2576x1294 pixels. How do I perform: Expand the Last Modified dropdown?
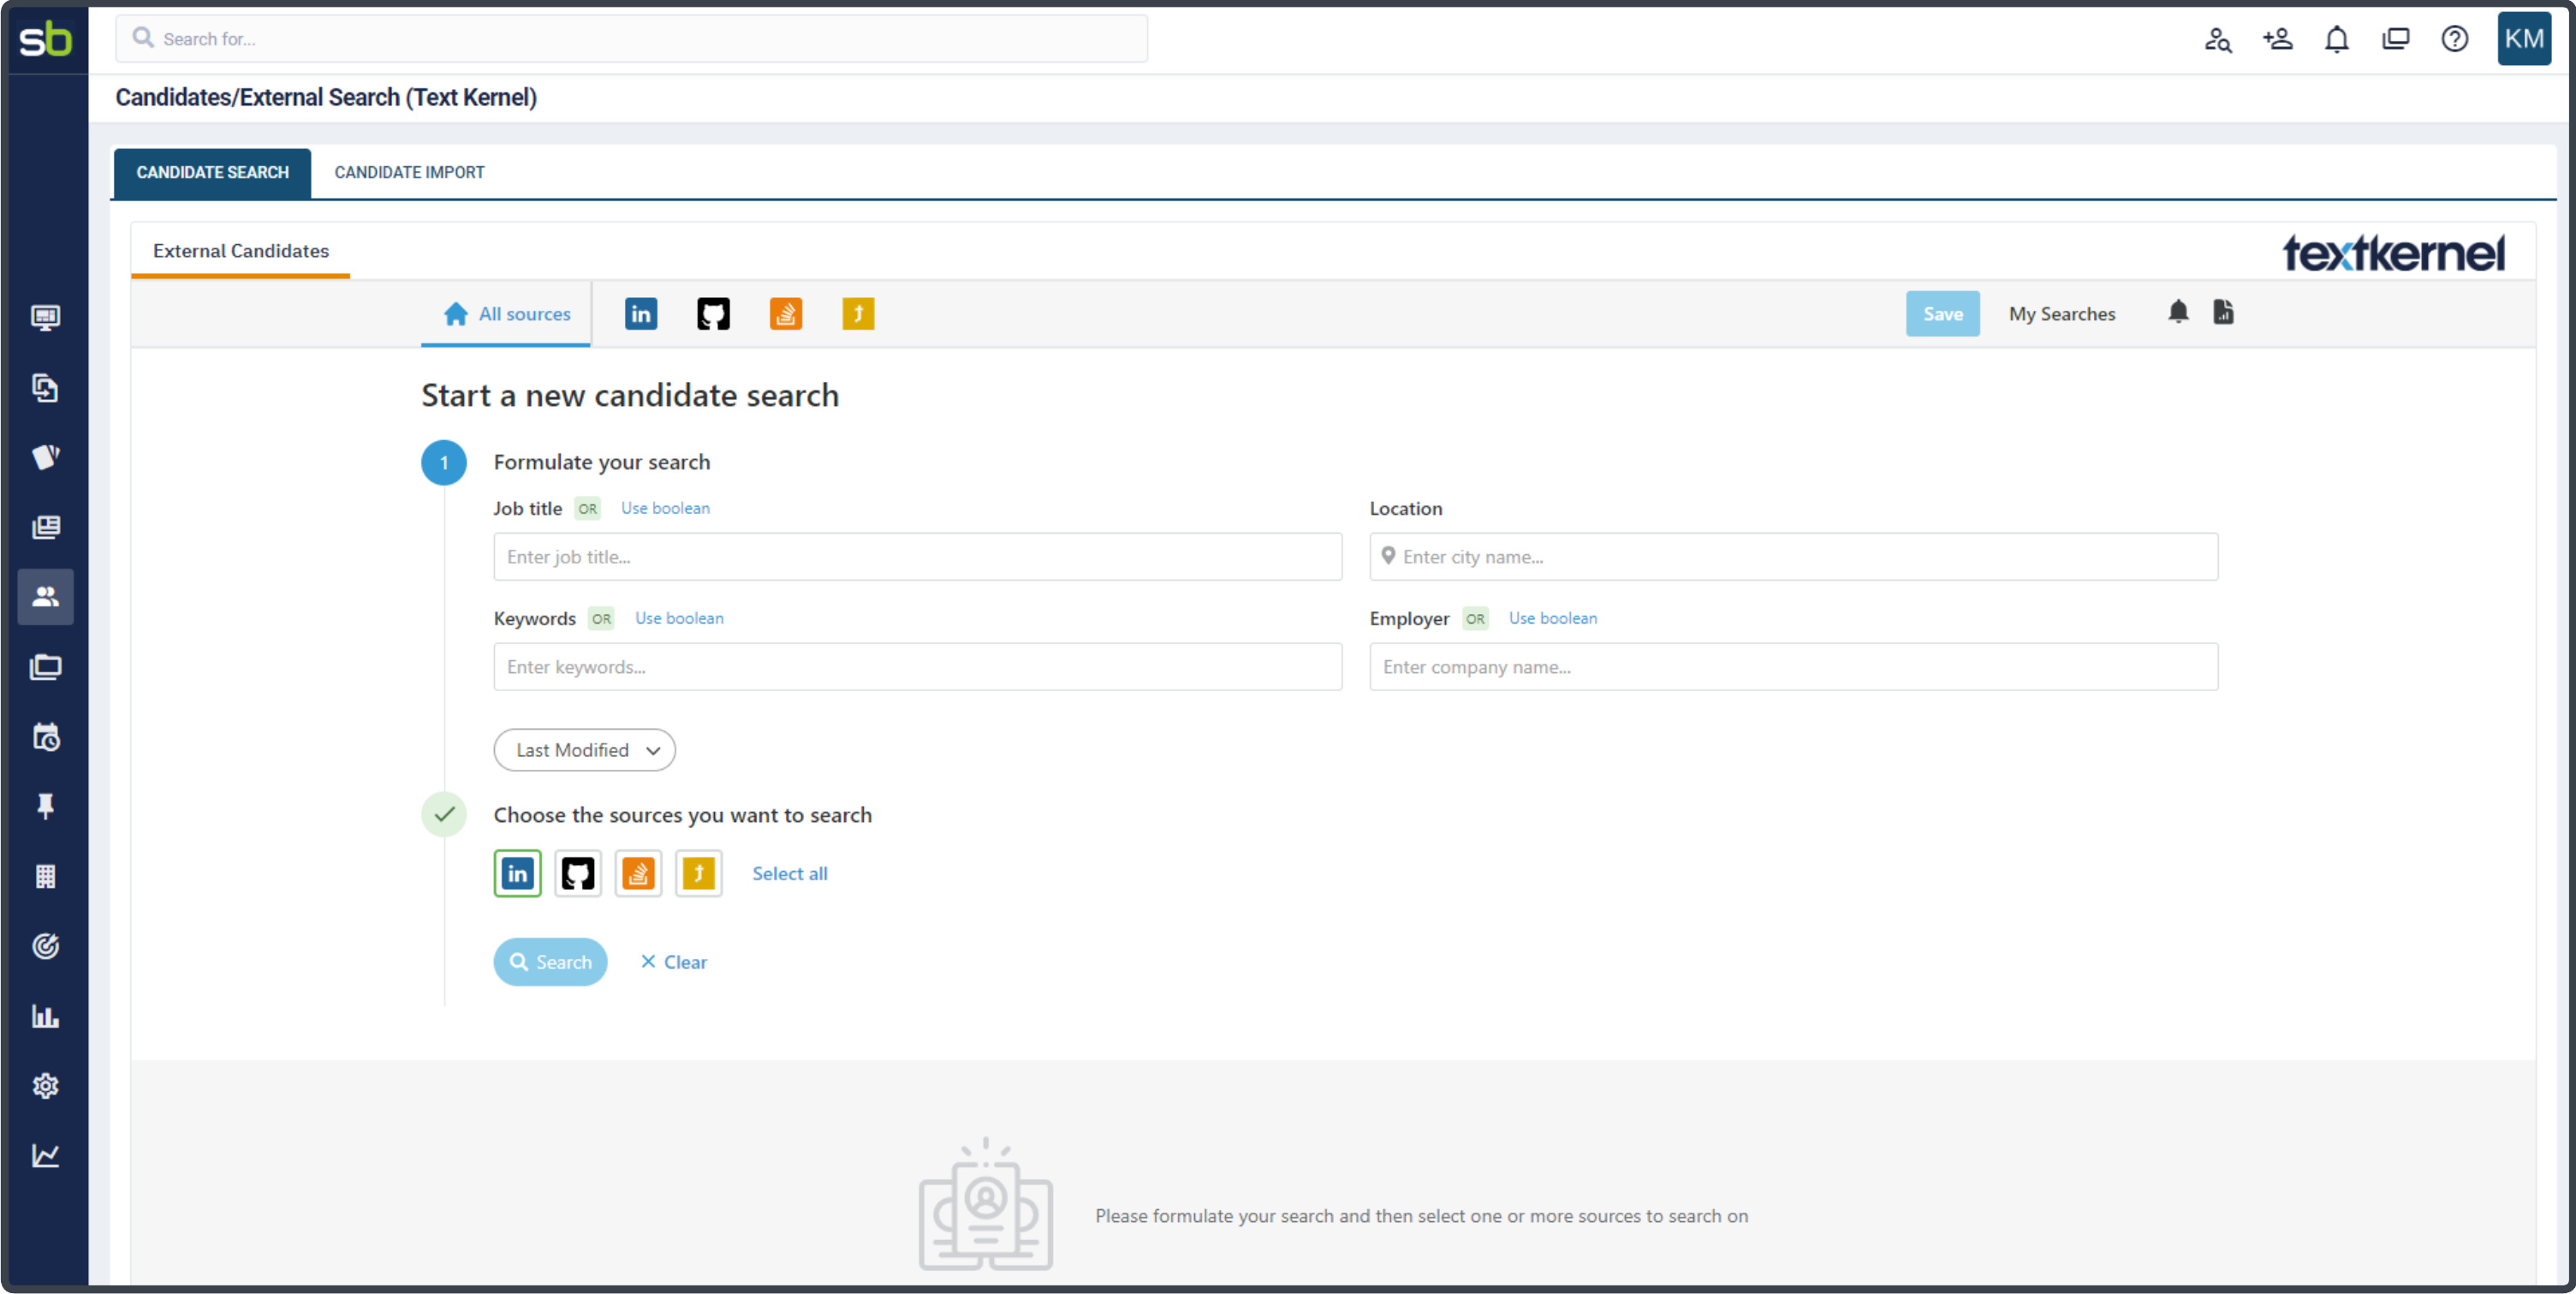[x=584, y=750]
